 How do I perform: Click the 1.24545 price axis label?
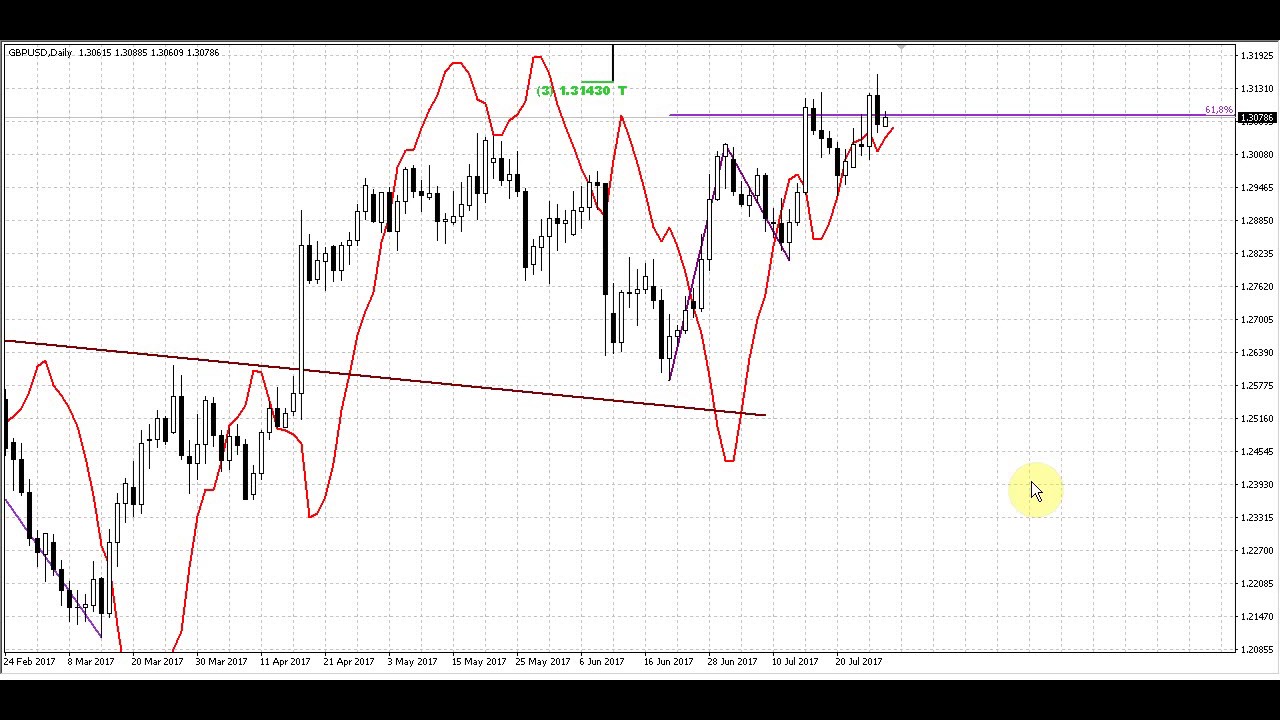(x=1257, y=452)
